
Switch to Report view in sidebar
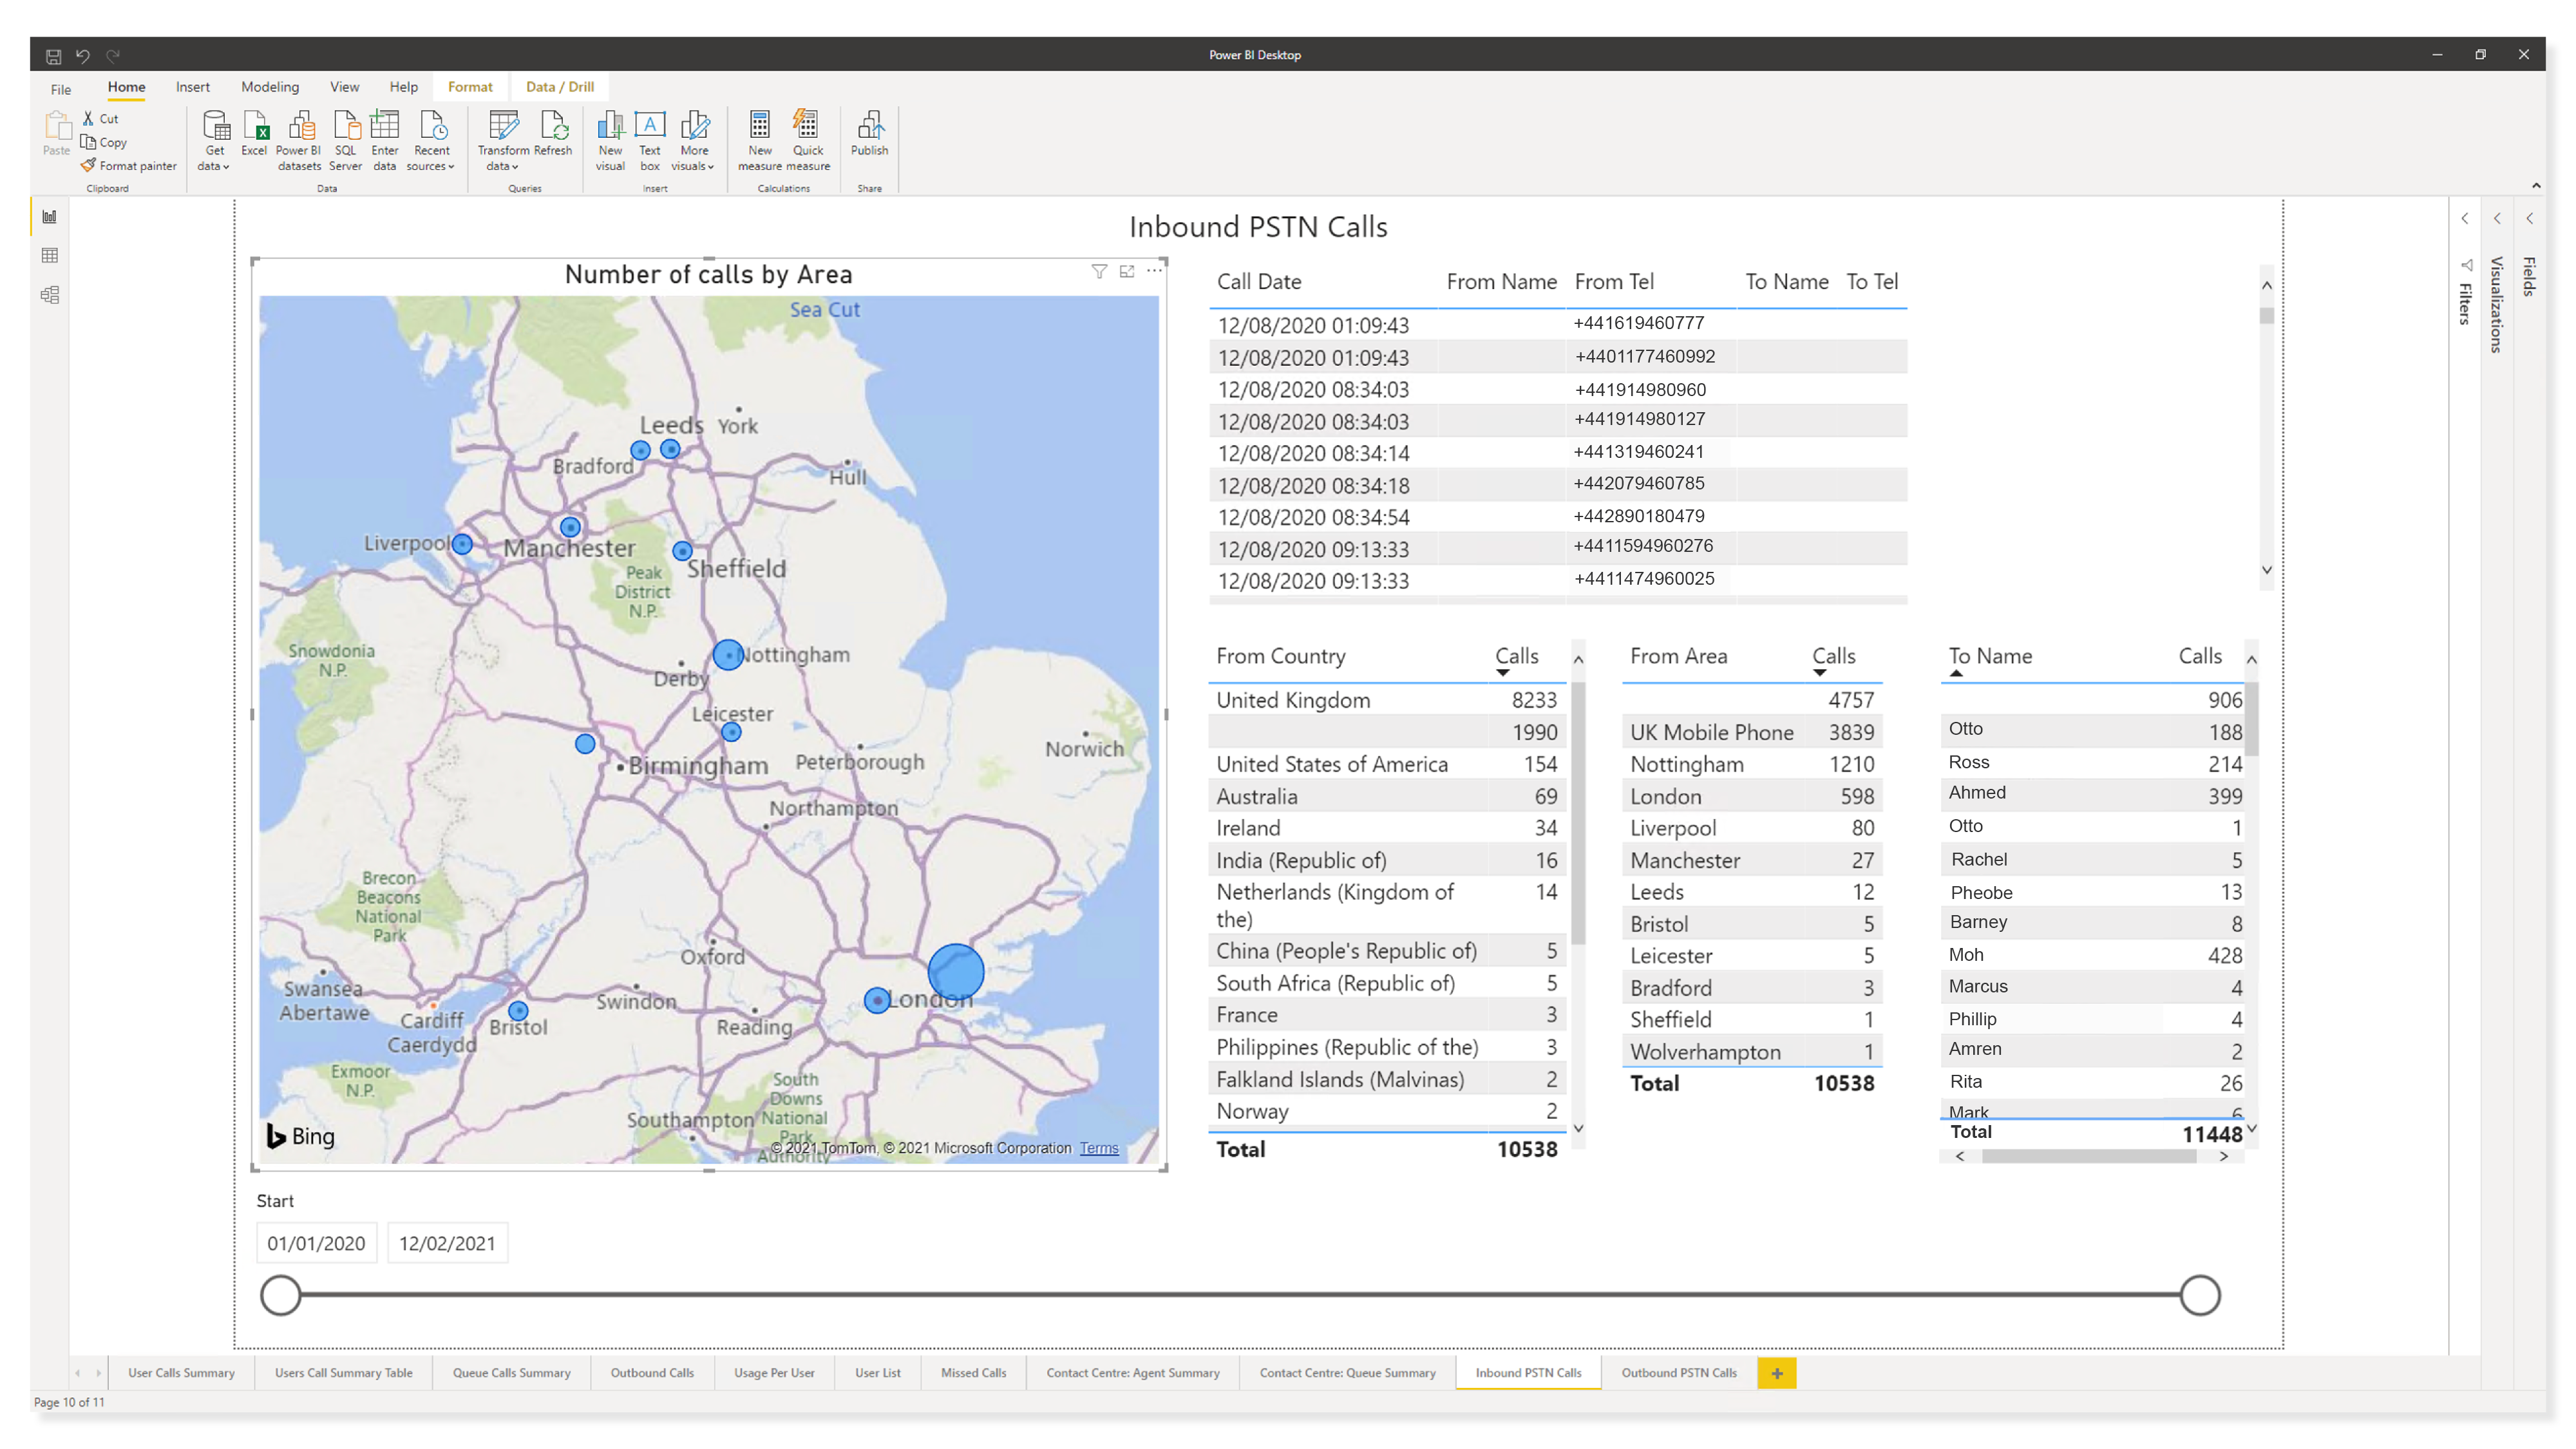point(50,217)
